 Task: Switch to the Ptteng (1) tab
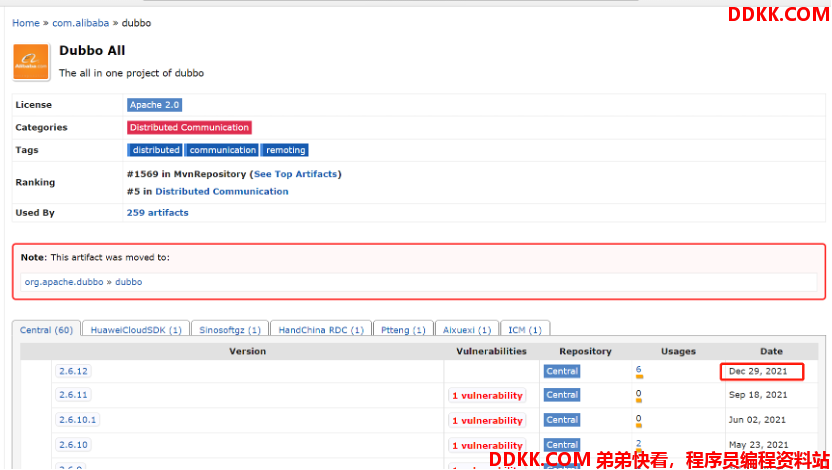pos(403,329)
